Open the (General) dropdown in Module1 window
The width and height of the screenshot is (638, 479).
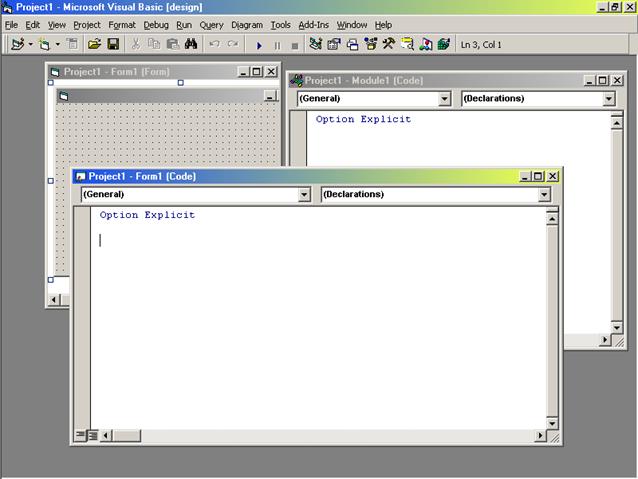[444, 98]
